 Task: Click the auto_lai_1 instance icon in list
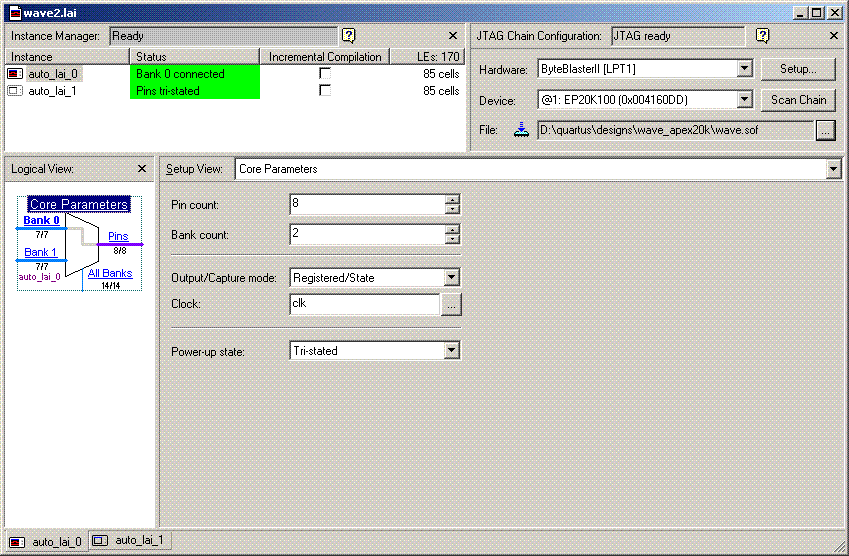[x=15, y=91]
